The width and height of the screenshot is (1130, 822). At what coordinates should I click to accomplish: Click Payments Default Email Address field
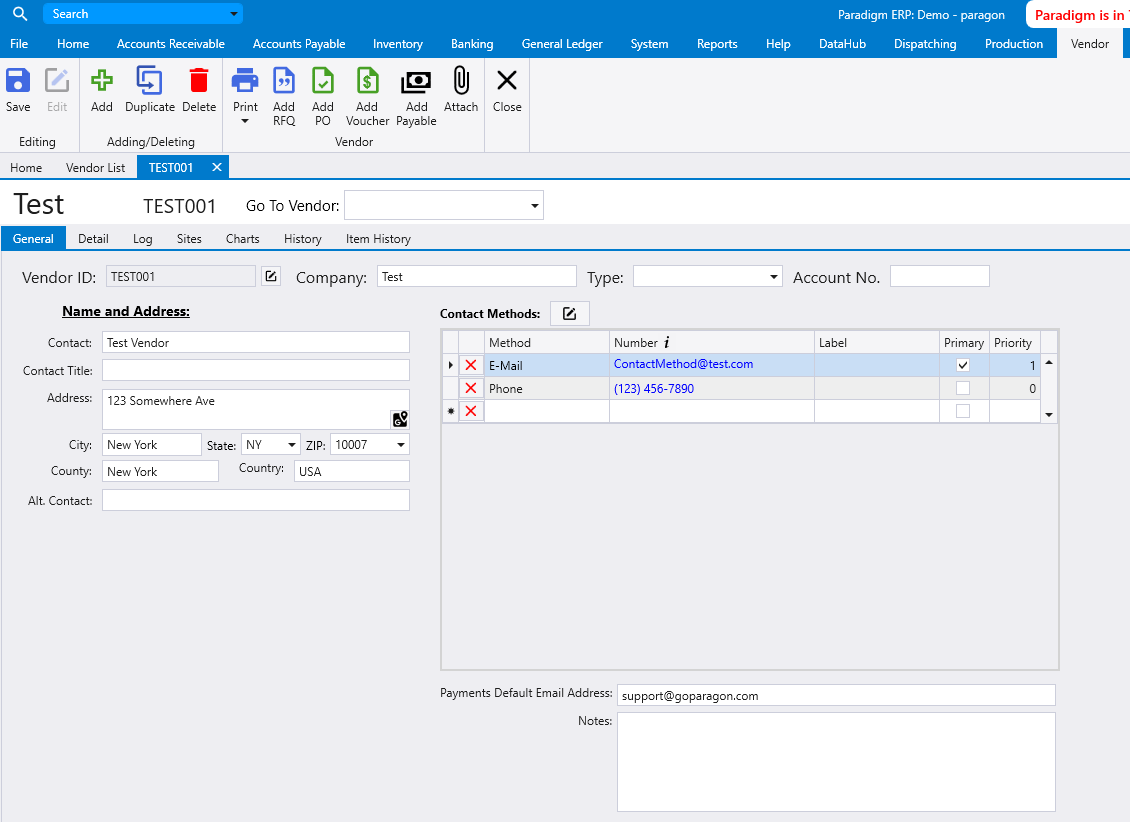click(x=836, y=695)
